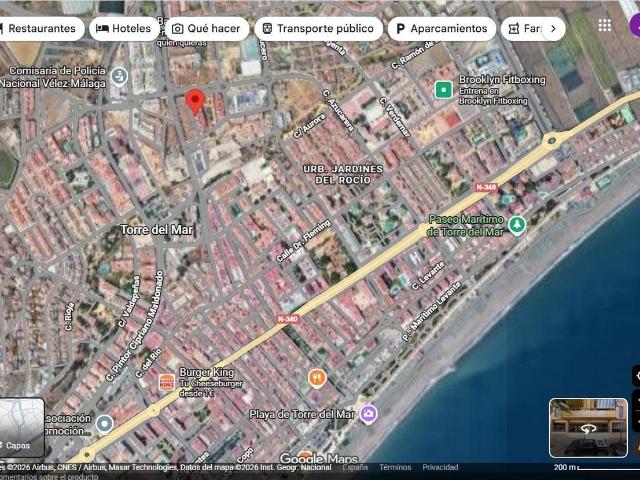
Task: Click Comisaría de Policía Nacional Vélez Málaga label
Action: pos(54,77)
